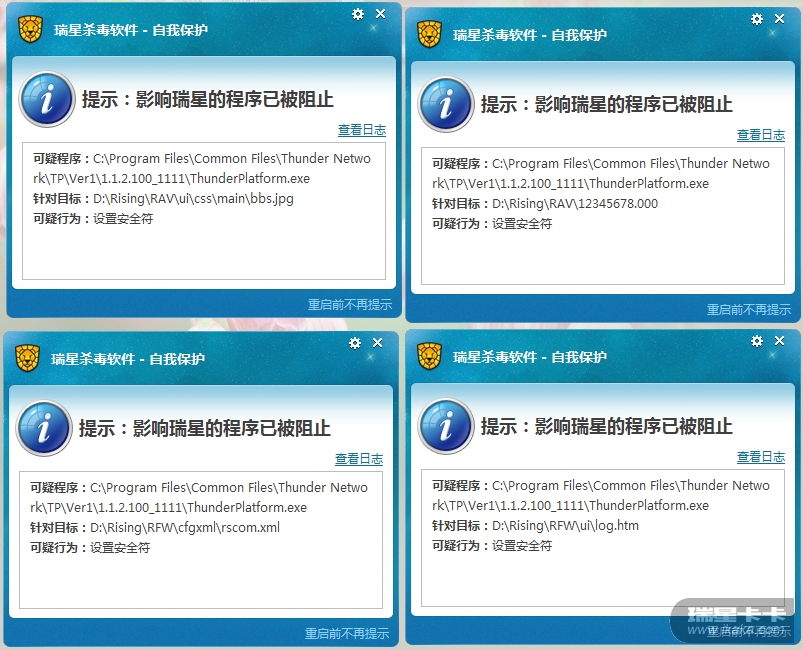Click heading 提示:影响瑞星的程序已被阻止 in rscom.xml alert
Image resolution: width=803 pixels, height=650 pixels.
[x=204, y=428]
